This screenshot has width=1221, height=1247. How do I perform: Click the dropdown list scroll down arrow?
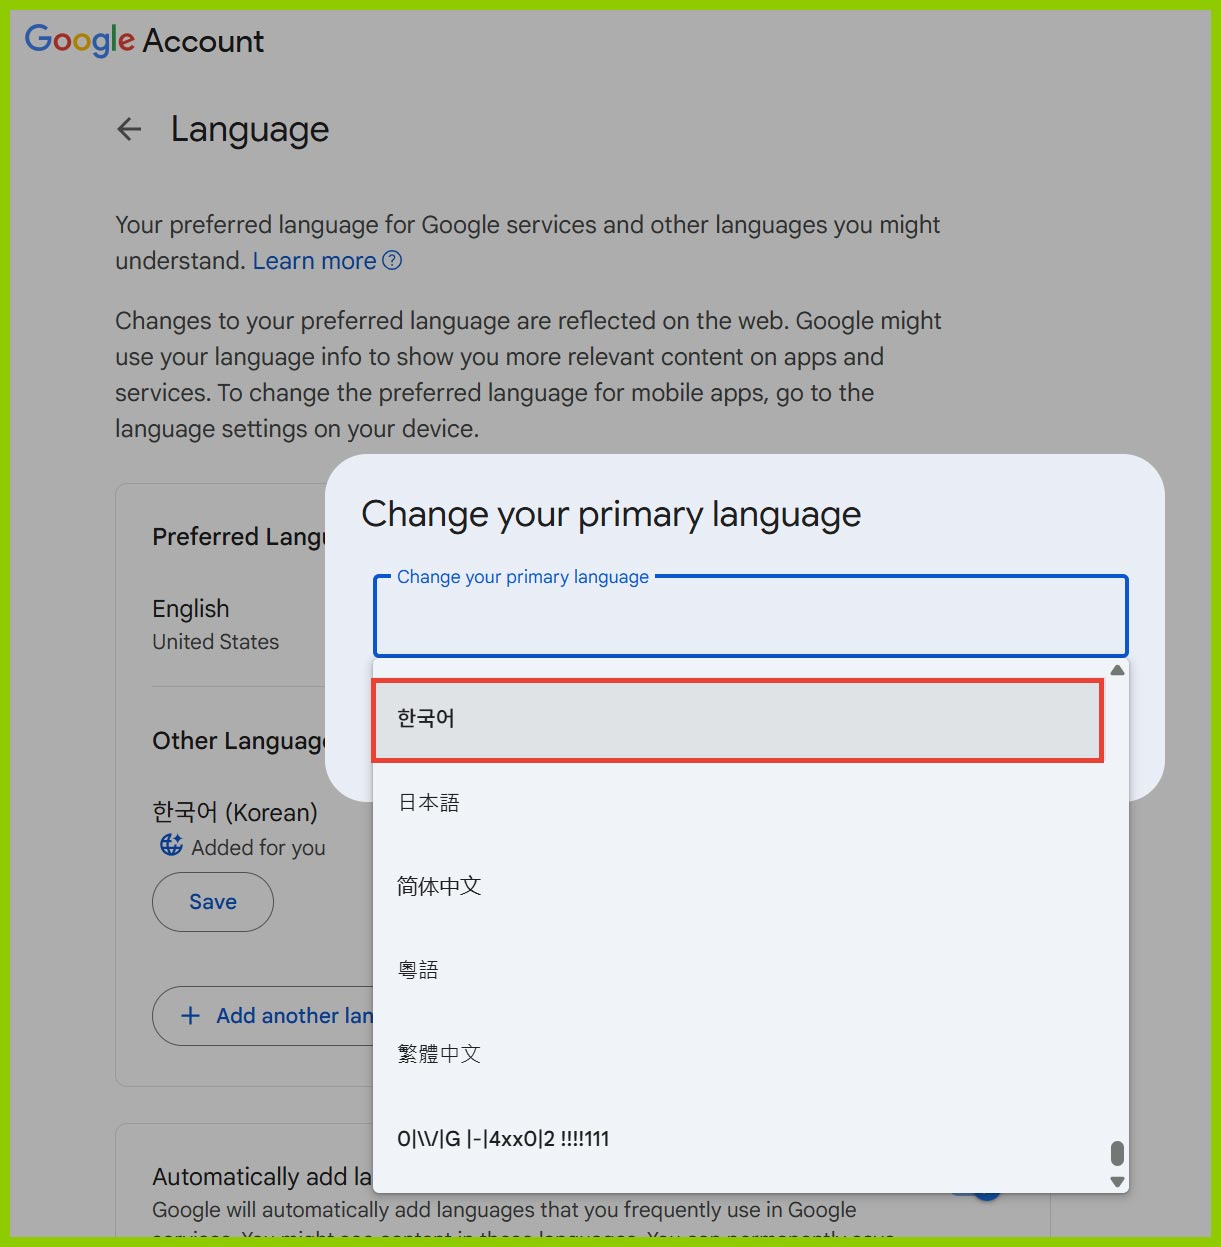[x=1118, y=1182]
